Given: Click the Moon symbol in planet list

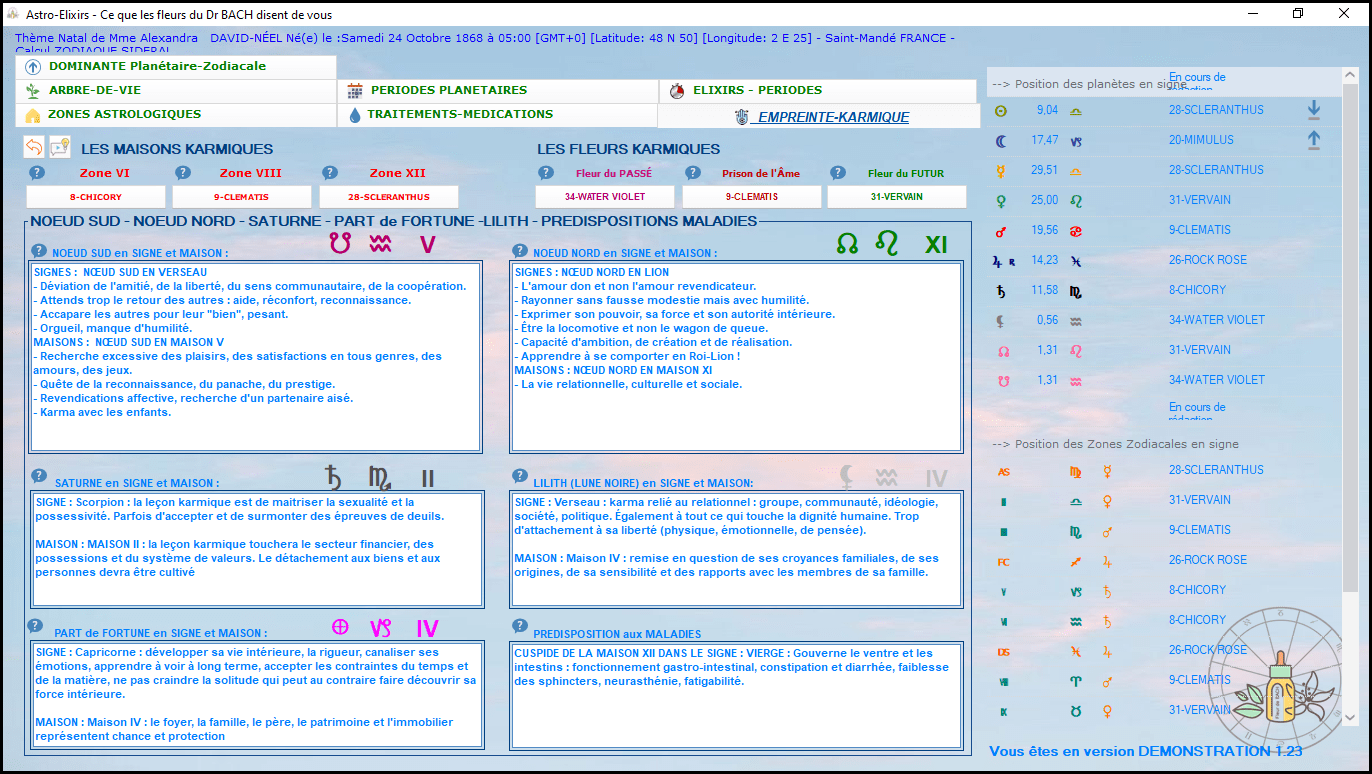Looking at the screenshot, I should [1001, 140].
